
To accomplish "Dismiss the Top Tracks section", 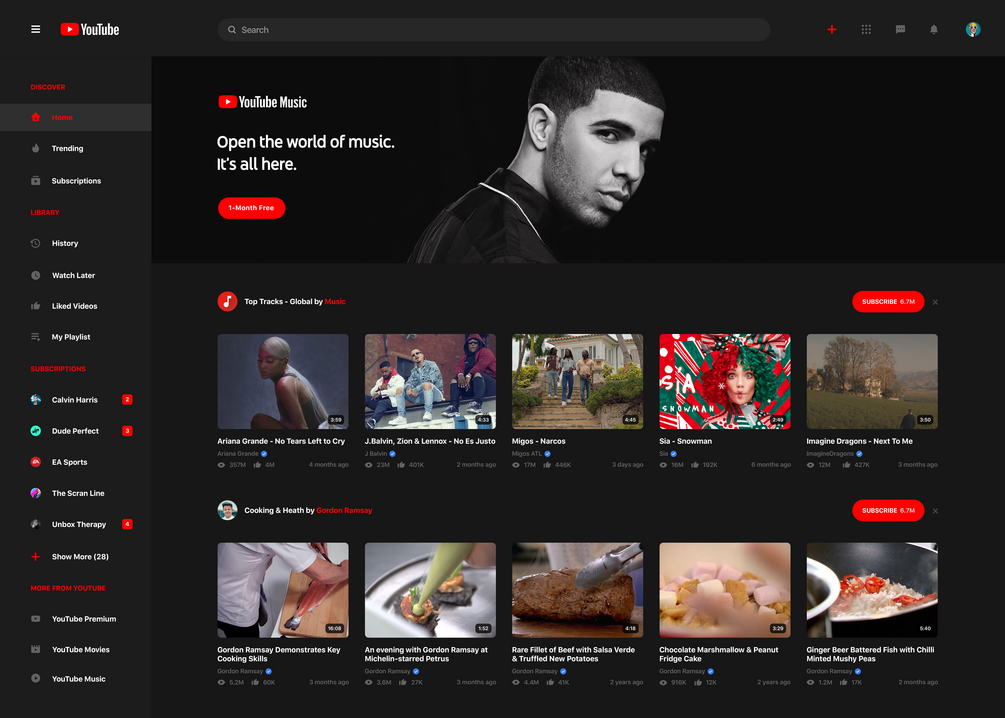I will (x=935, y=302).
